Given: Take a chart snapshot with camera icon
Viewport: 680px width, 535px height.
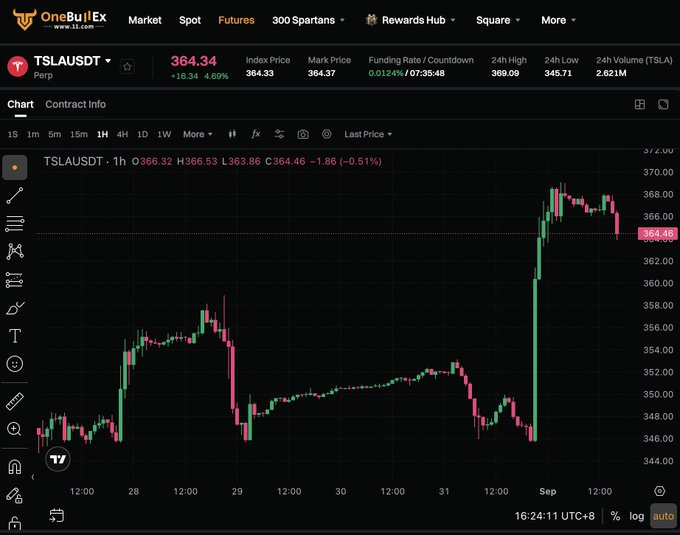Looking at the screenshot, I should click(x=303, y=134).
